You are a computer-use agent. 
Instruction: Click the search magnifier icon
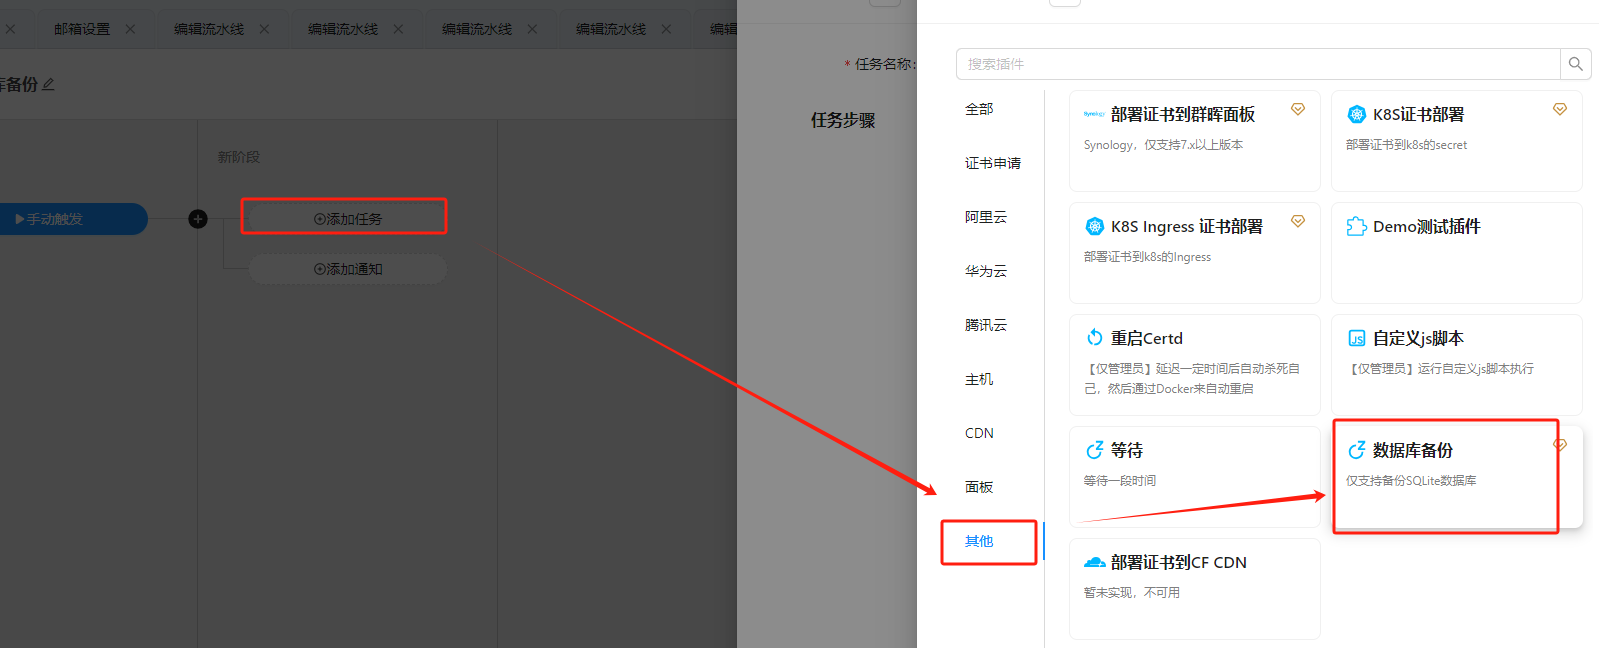click(1575, 64)
